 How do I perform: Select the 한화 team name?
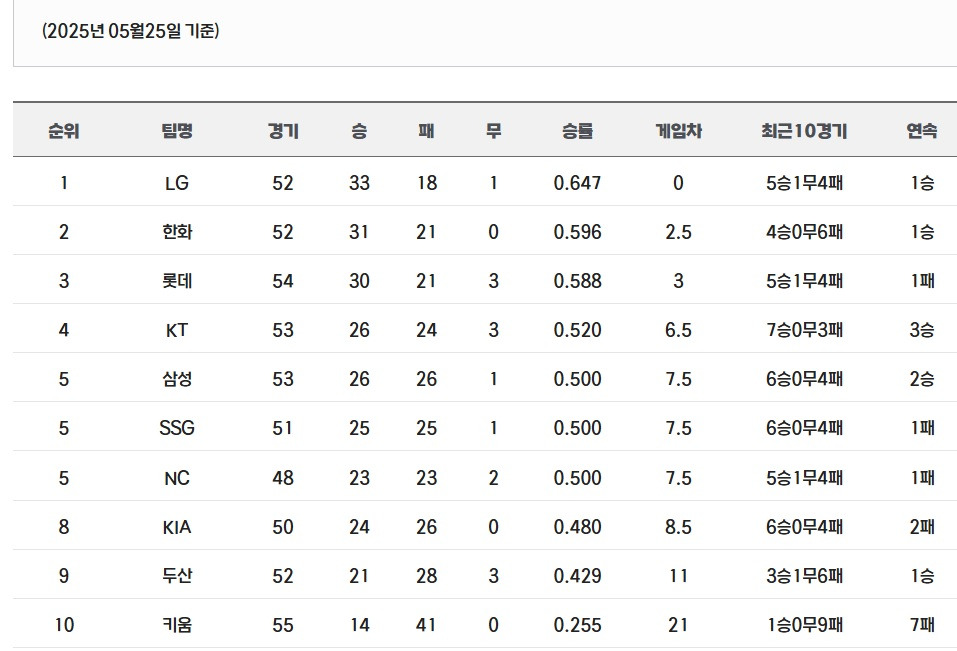177,232
